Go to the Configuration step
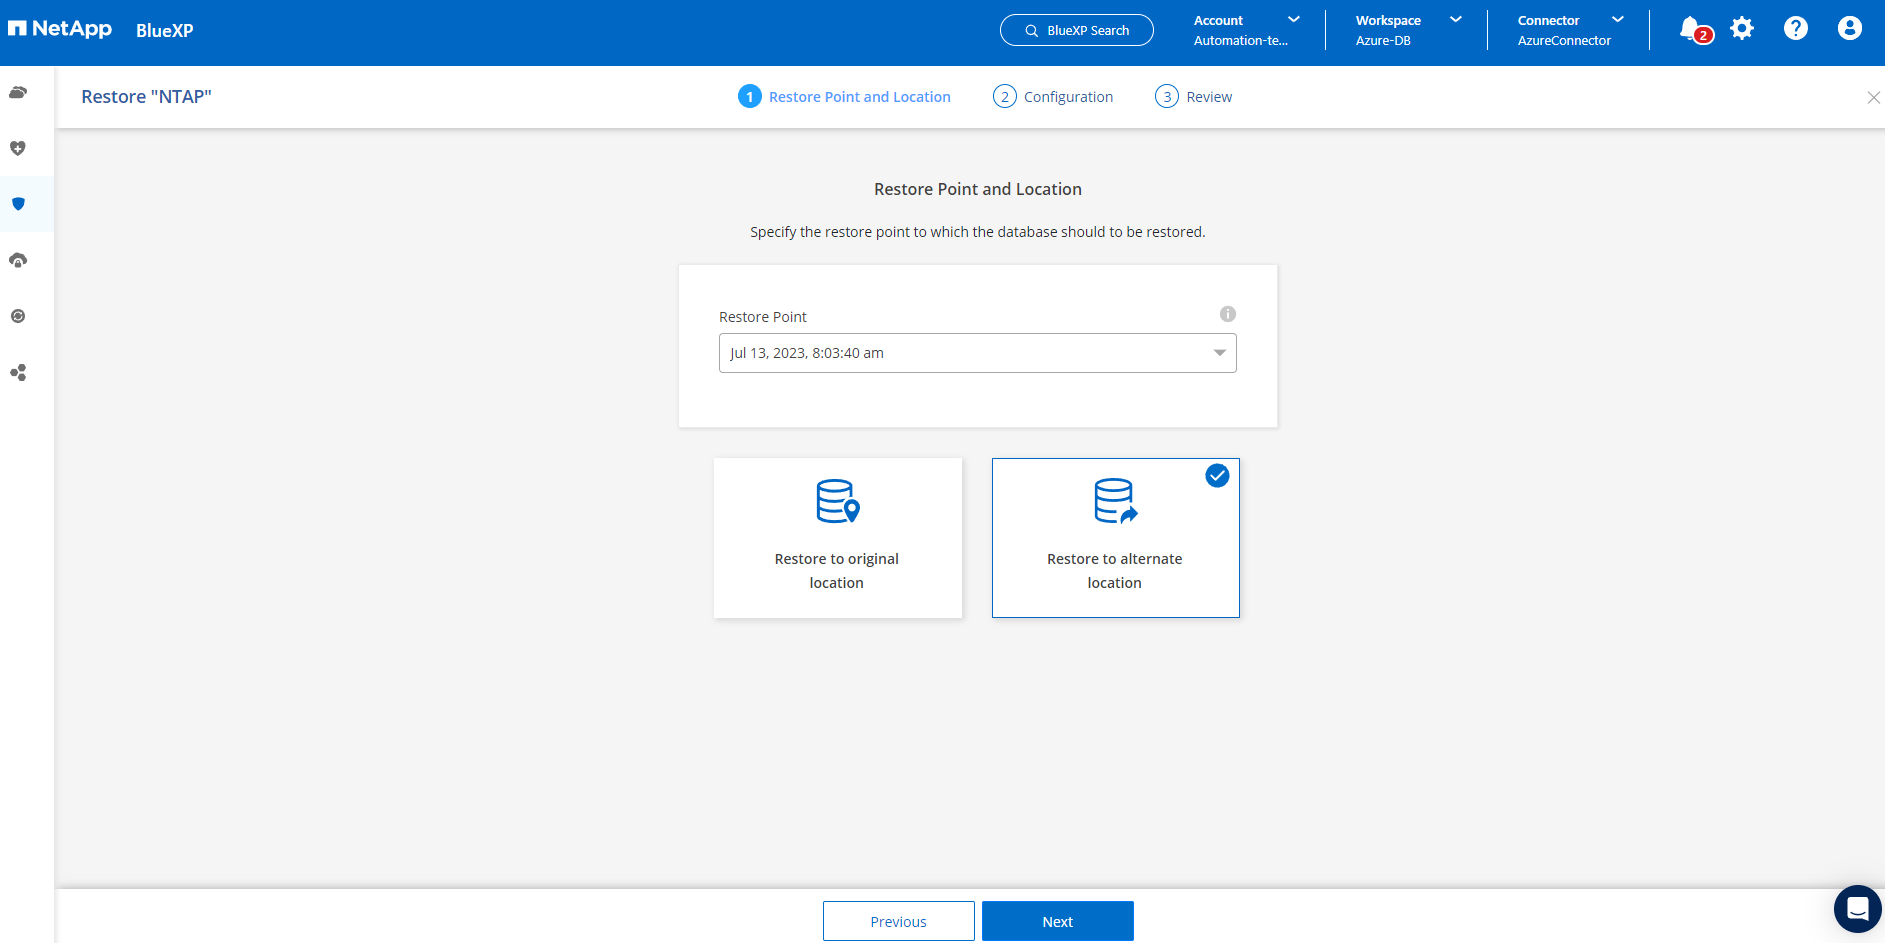 tap(1053, 97)
